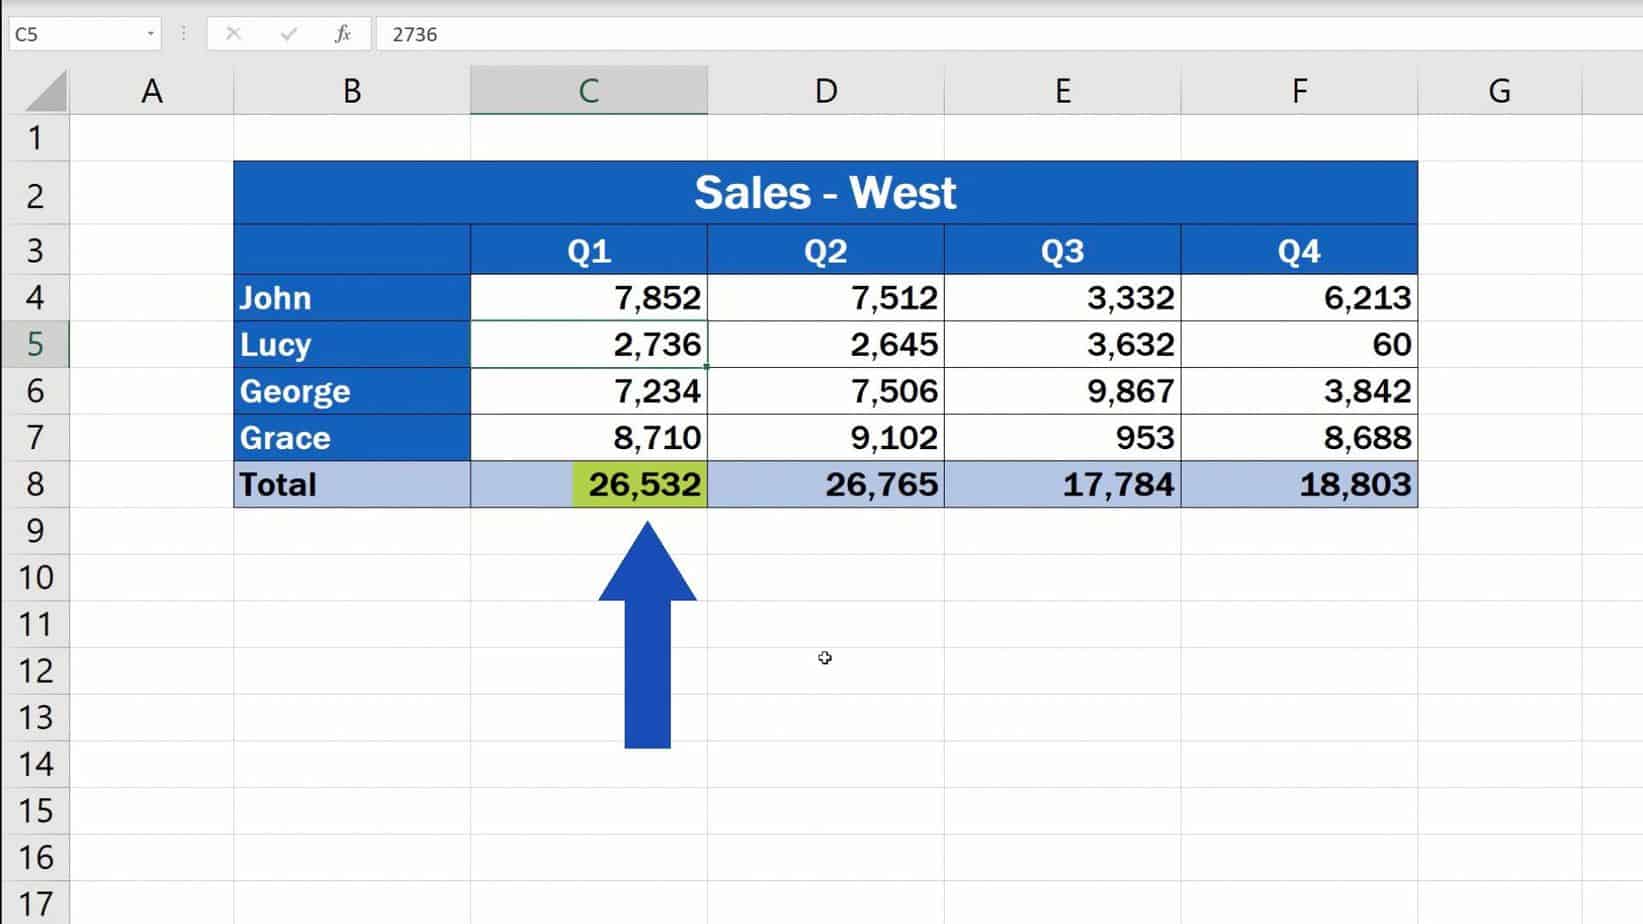Click the Enter checkmark icon in formula bar
Screen dimensions: 1643x924
click(x=287, y=34)
